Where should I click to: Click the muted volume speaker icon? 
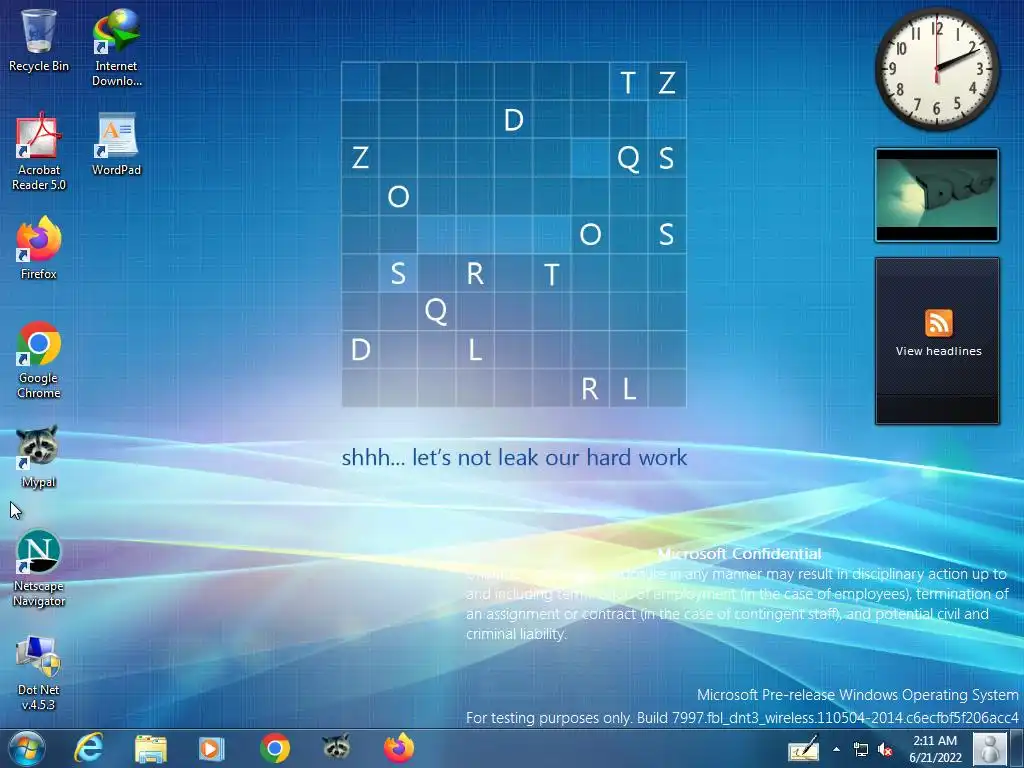(x=885, y=749)
